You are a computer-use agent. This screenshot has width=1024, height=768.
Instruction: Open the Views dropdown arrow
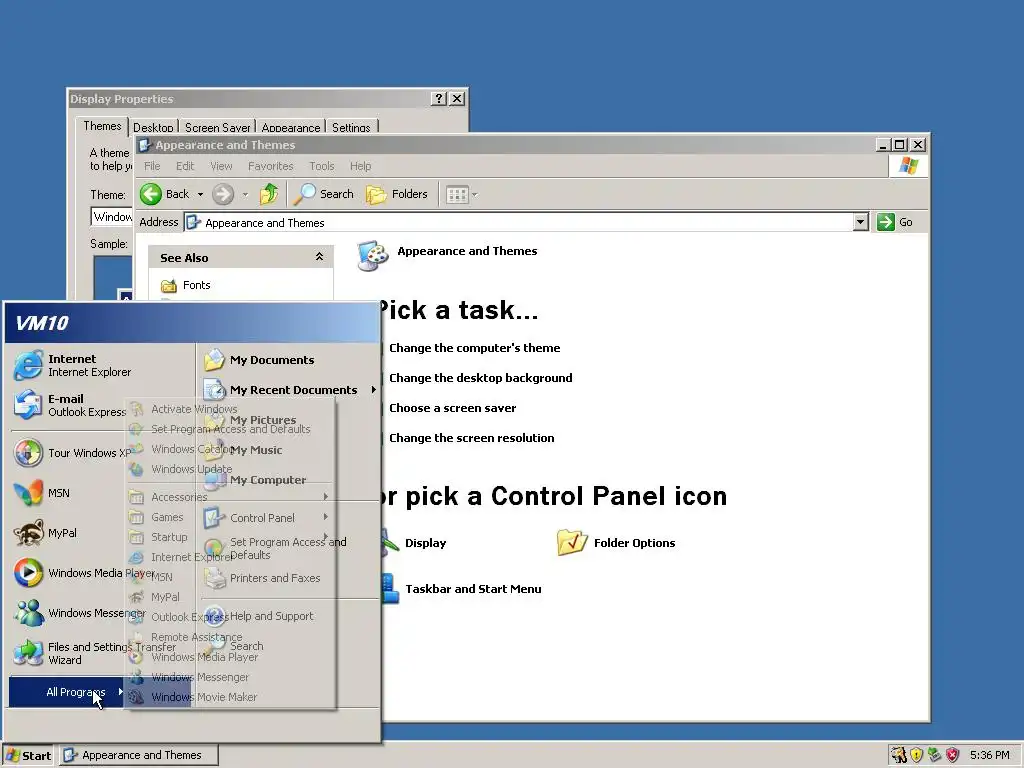point(475,194)
